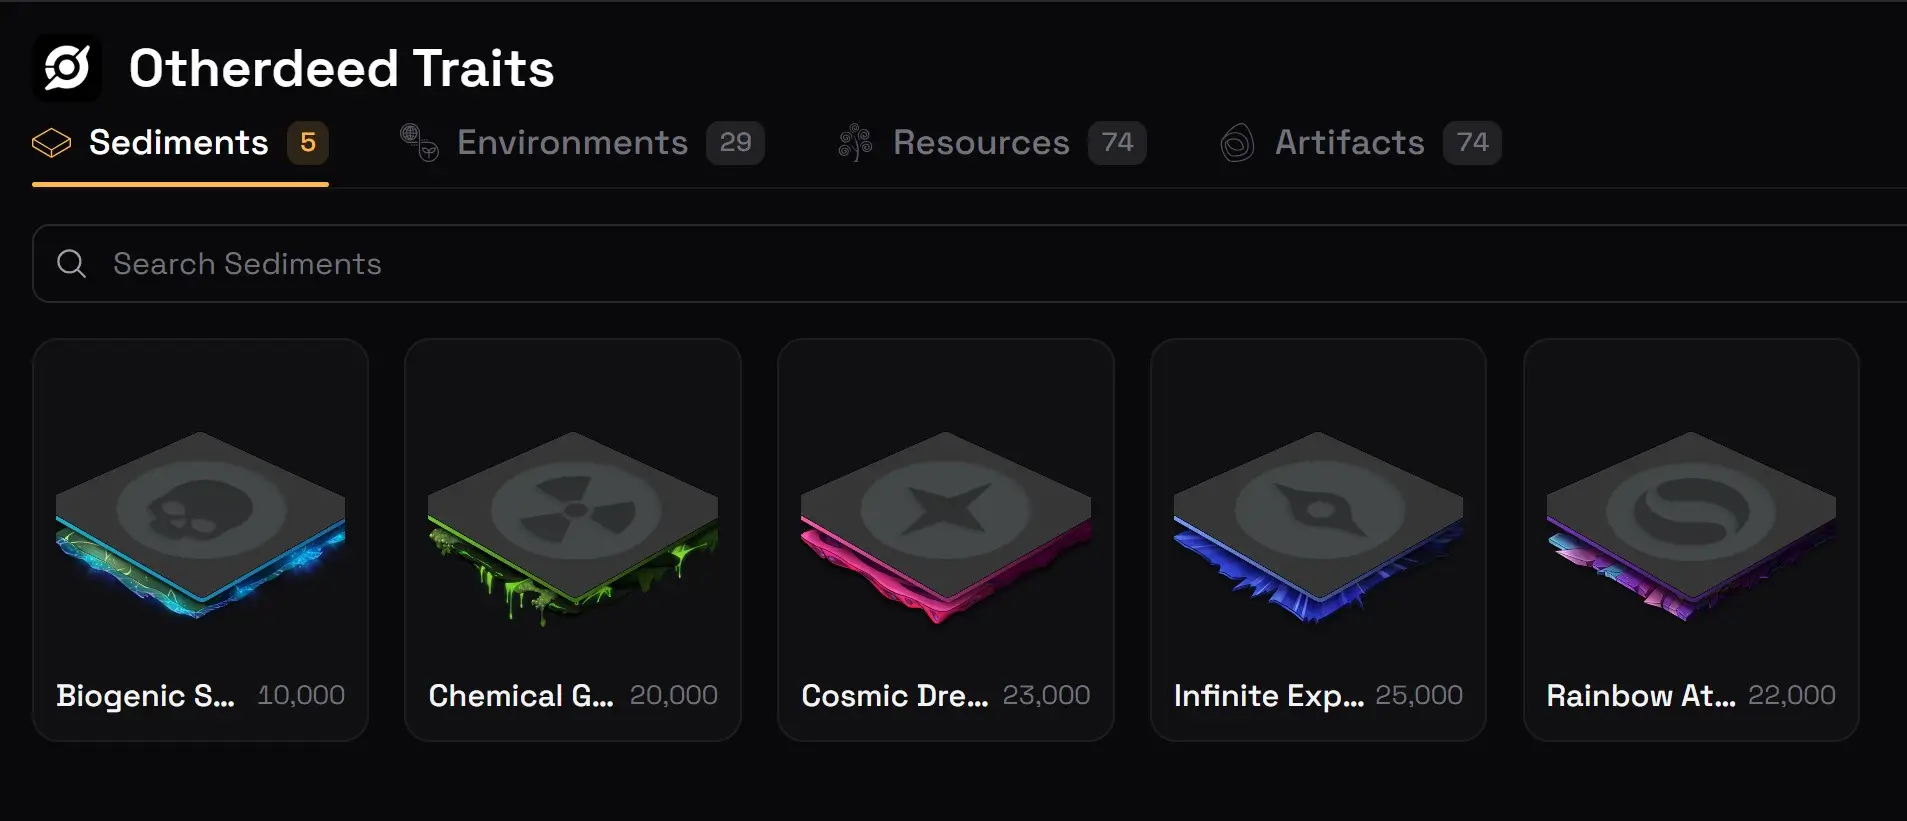Click the Rainbow At... card title
The width and height of the screenshot is (1907, 821).
(x=1640, y=696)
